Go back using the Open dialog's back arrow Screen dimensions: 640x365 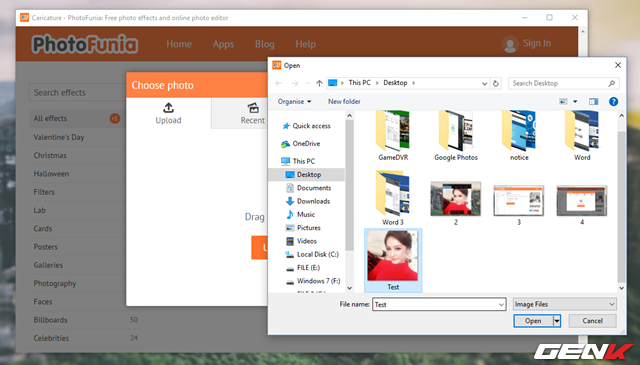[279, 83]
